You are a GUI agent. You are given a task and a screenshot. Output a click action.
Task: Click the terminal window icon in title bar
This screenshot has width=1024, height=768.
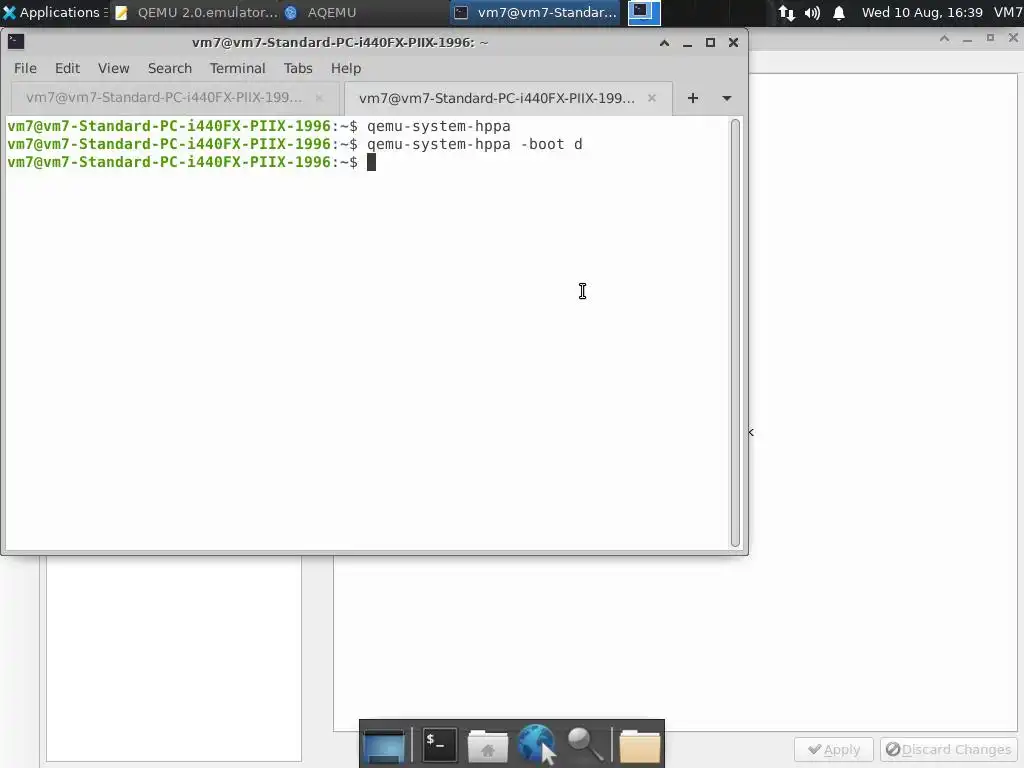(16, 42)
